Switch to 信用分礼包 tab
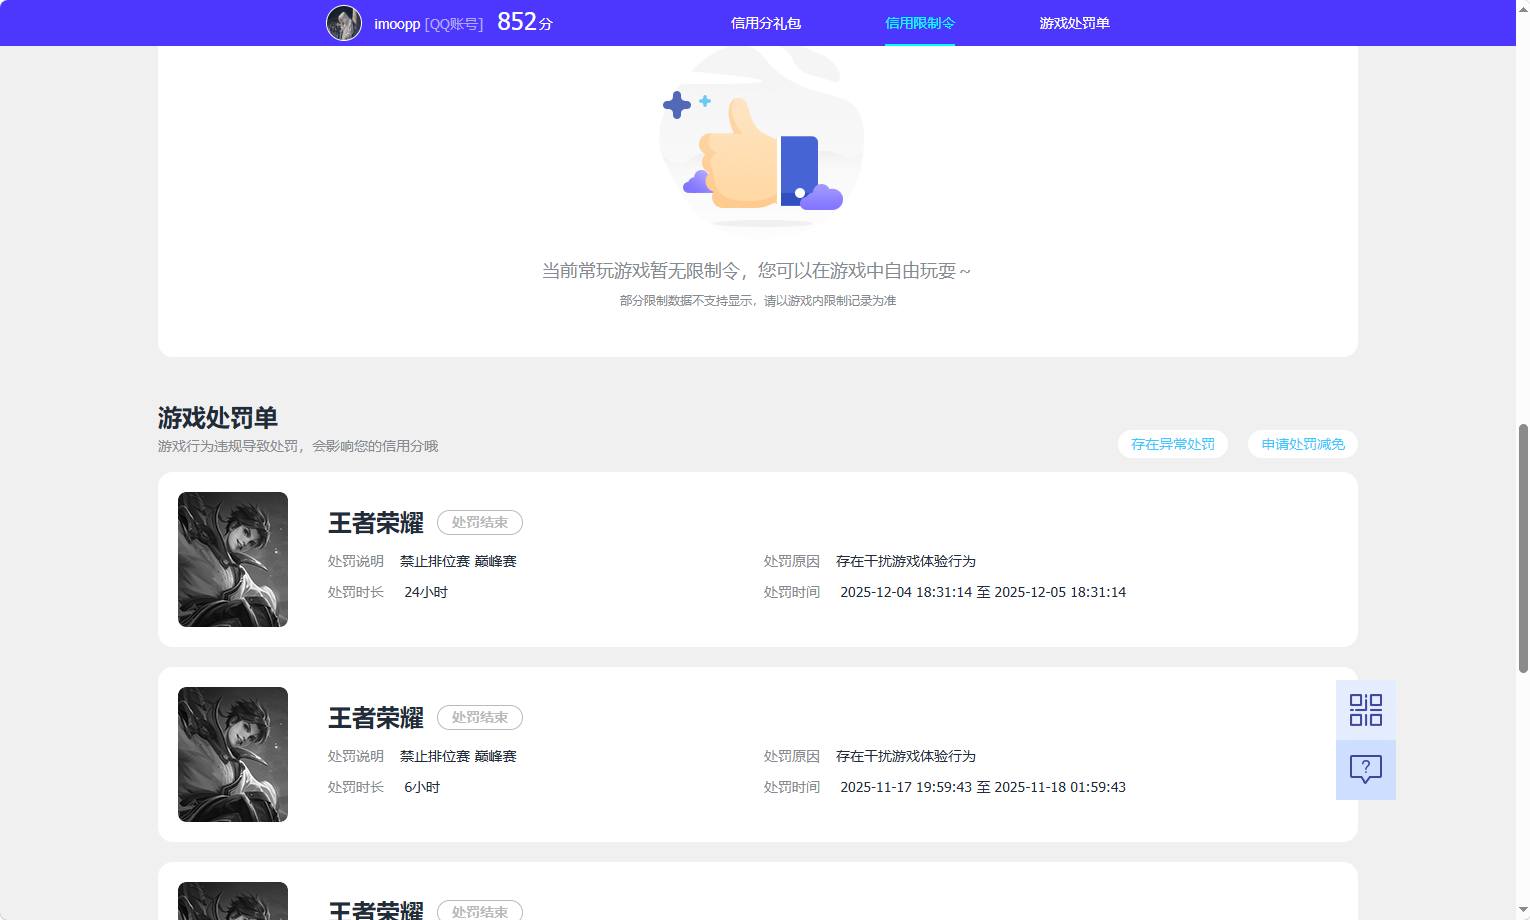The width and height of the screenshot is (1530, 920). pyautogui.click(x=766, y=23)
